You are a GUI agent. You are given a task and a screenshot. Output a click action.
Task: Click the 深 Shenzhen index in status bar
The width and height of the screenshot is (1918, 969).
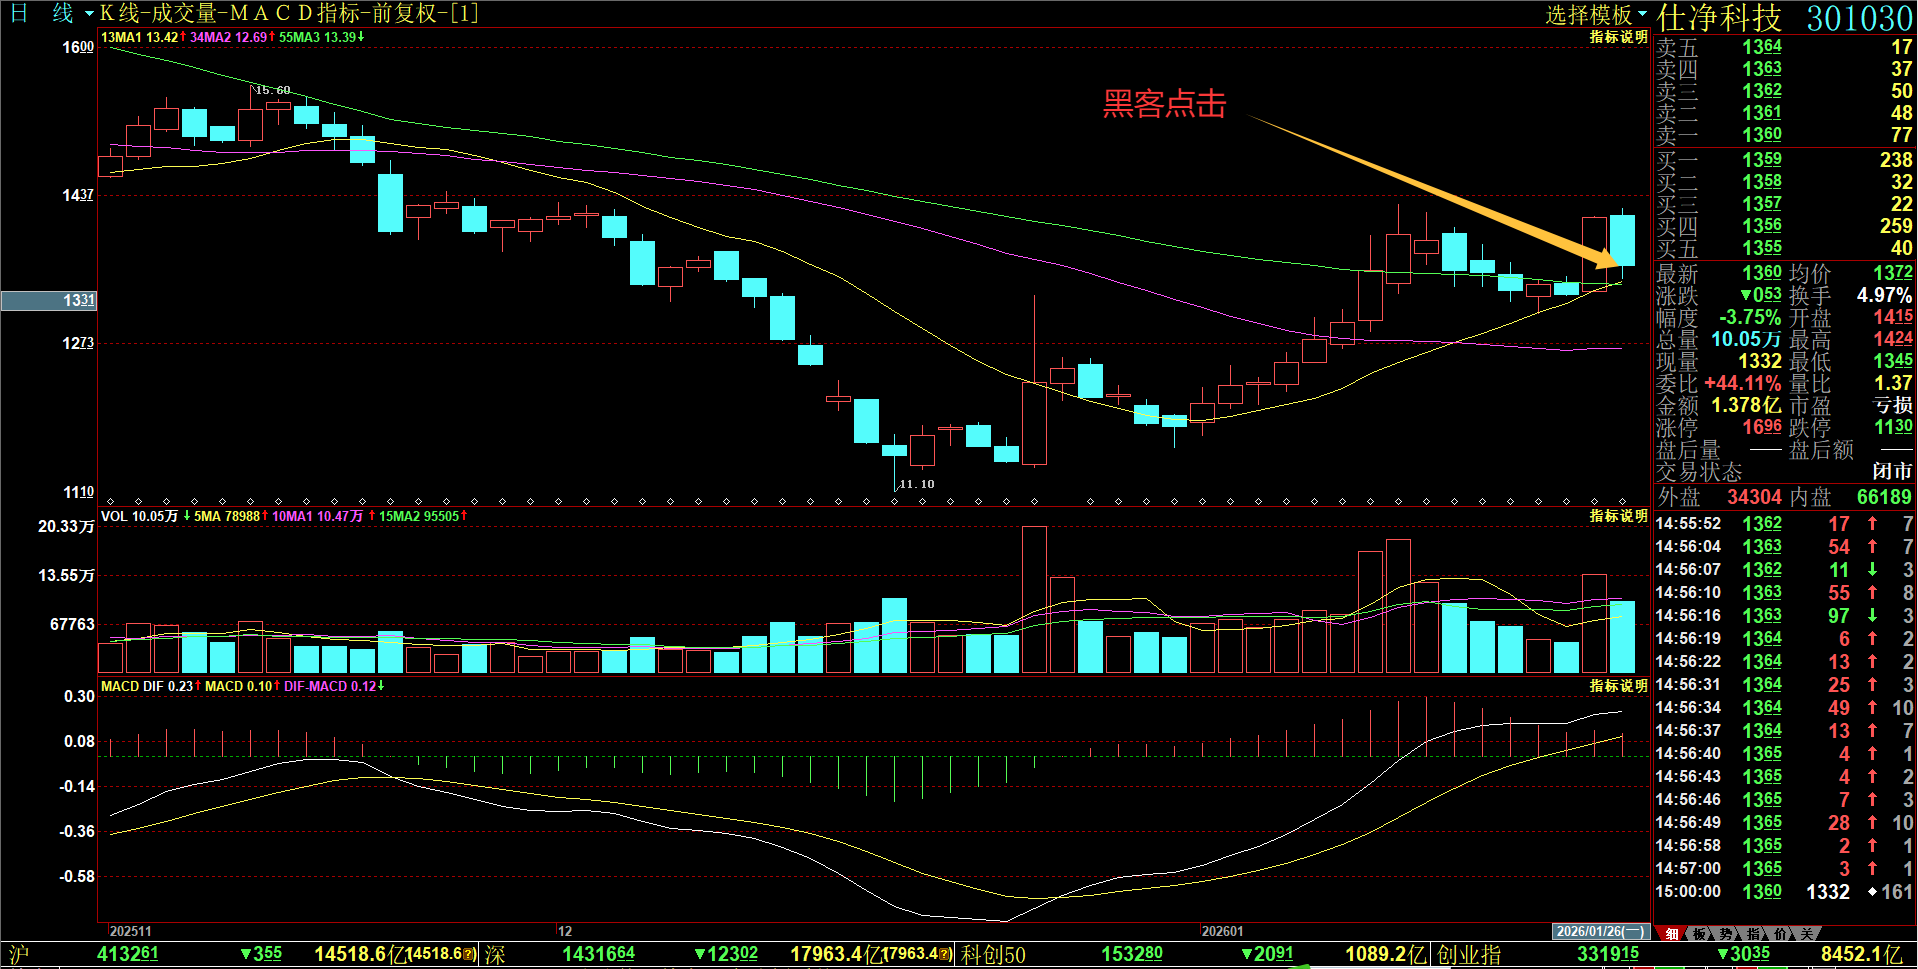point(494,954)
